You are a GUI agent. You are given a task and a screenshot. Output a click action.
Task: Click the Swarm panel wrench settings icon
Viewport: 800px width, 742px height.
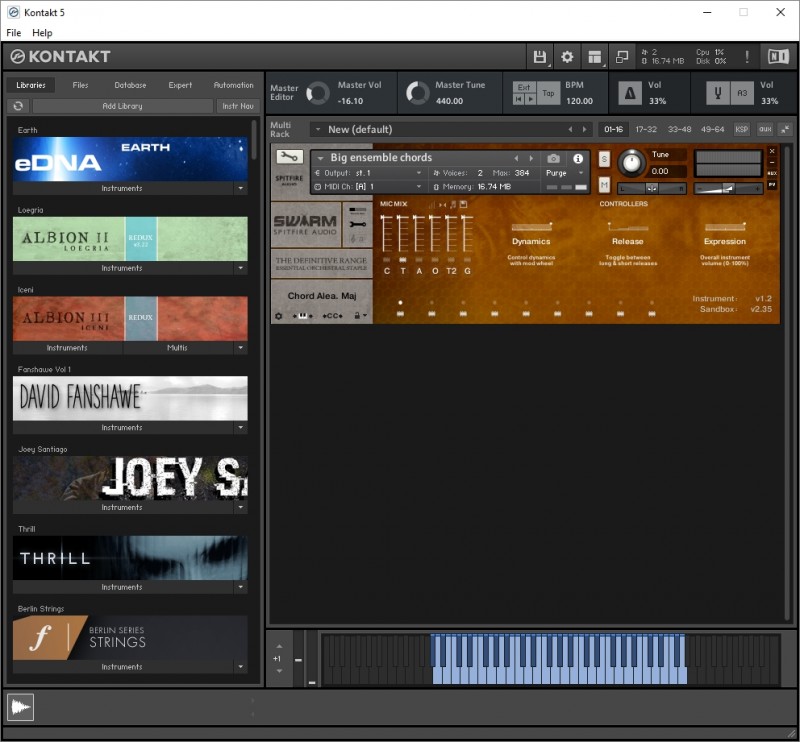[358, 224]
